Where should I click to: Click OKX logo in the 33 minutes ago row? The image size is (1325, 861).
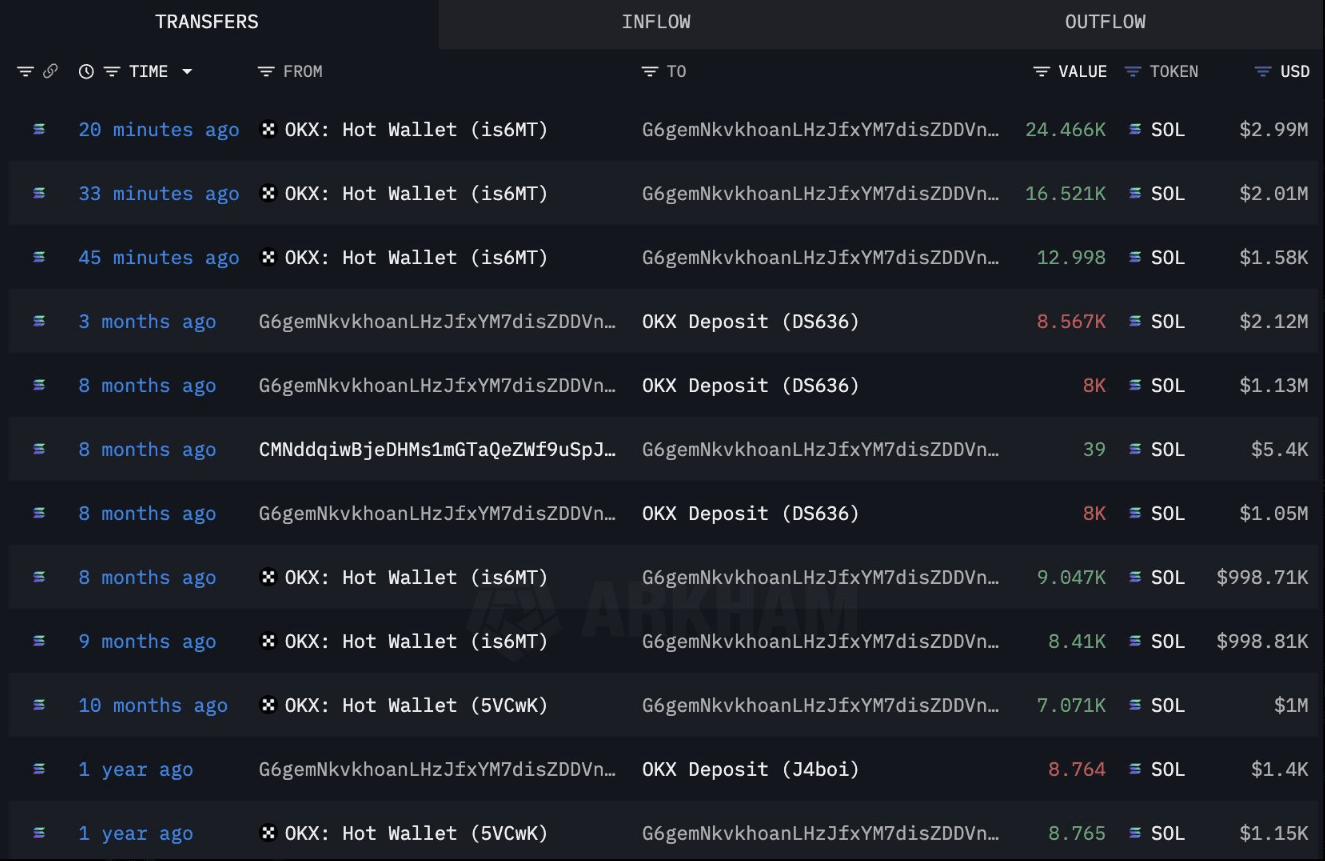tap(268, 193)
